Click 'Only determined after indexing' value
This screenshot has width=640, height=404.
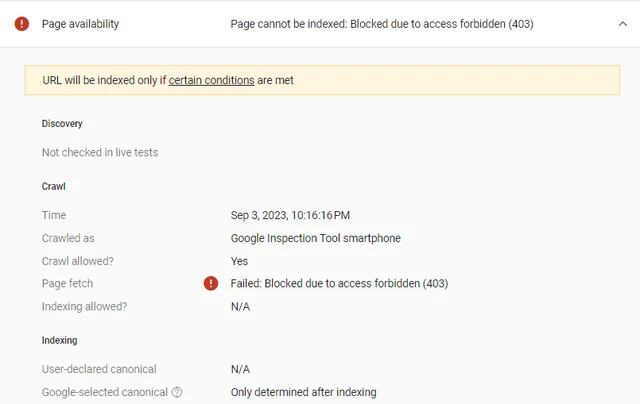click(303, 393)
